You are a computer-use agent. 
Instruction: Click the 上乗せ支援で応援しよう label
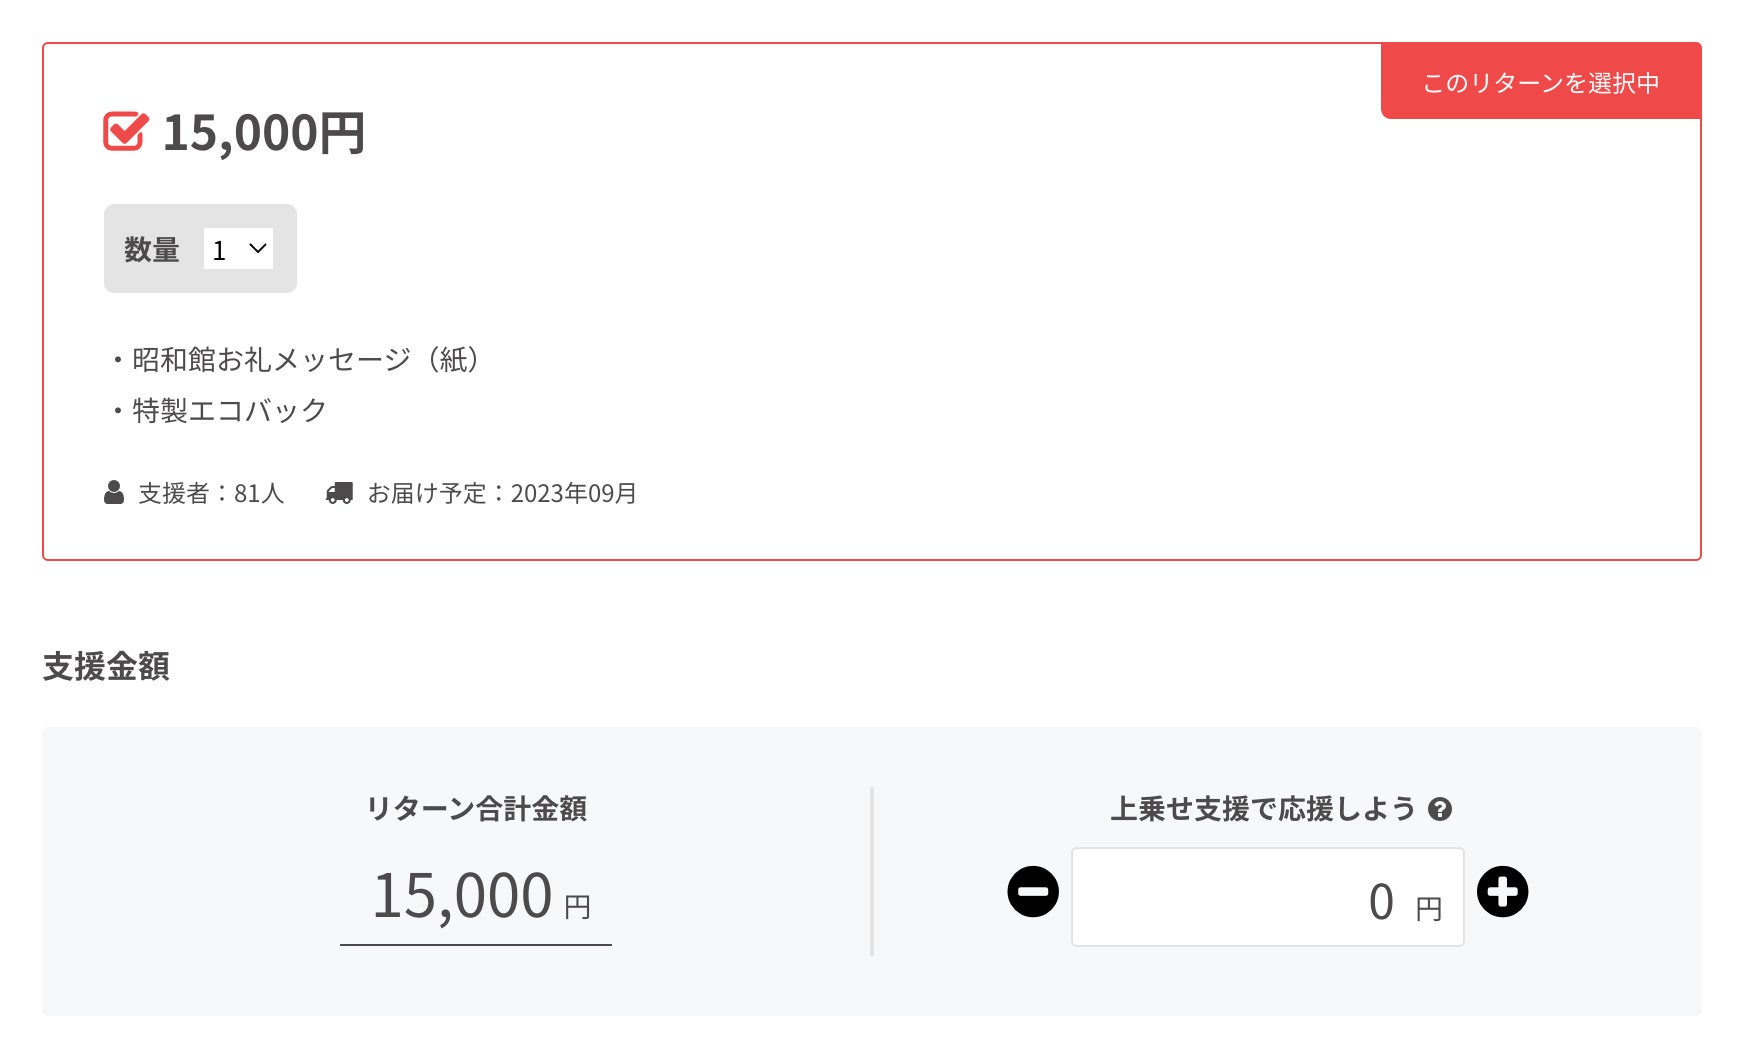1263,808
